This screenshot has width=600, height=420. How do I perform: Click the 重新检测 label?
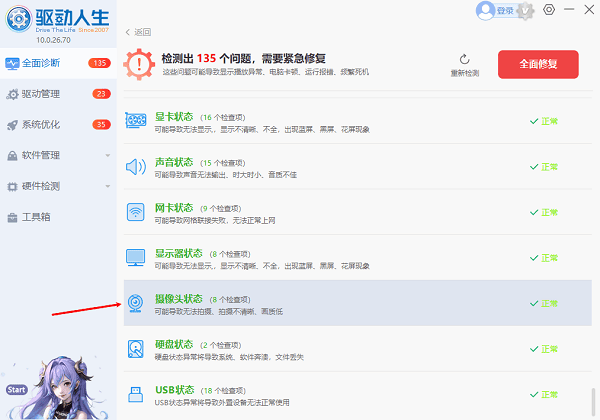[465, 73]
